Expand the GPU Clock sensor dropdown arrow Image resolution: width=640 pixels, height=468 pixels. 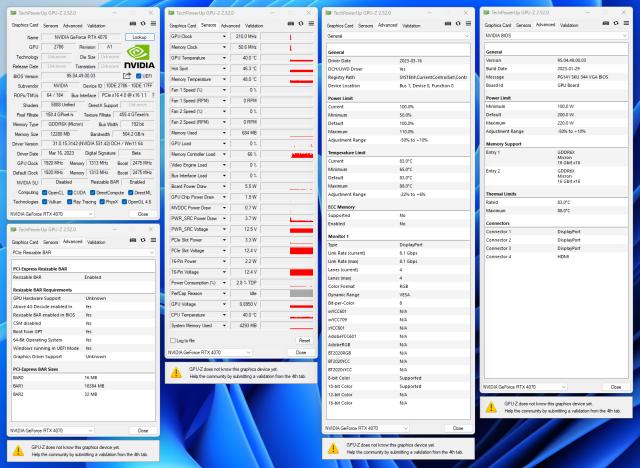pyautogui.click(x=224, y=36)
